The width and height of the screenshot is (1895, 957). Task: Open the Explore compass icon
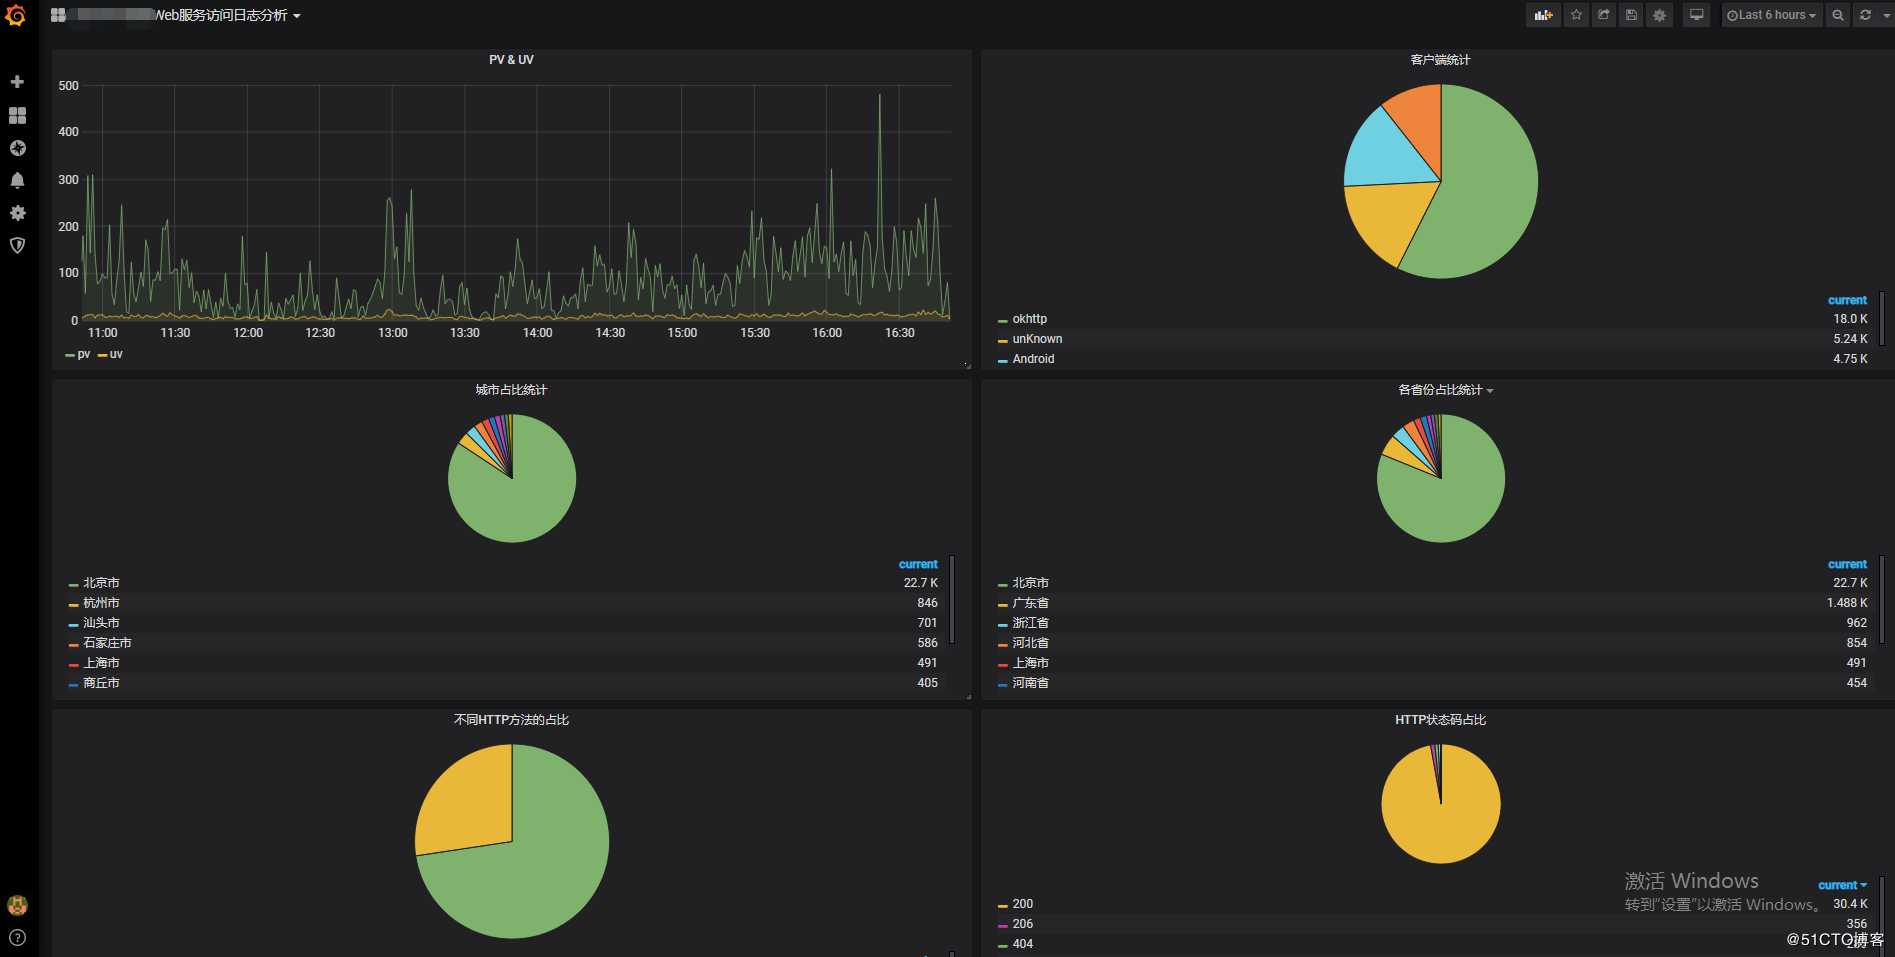17,148
